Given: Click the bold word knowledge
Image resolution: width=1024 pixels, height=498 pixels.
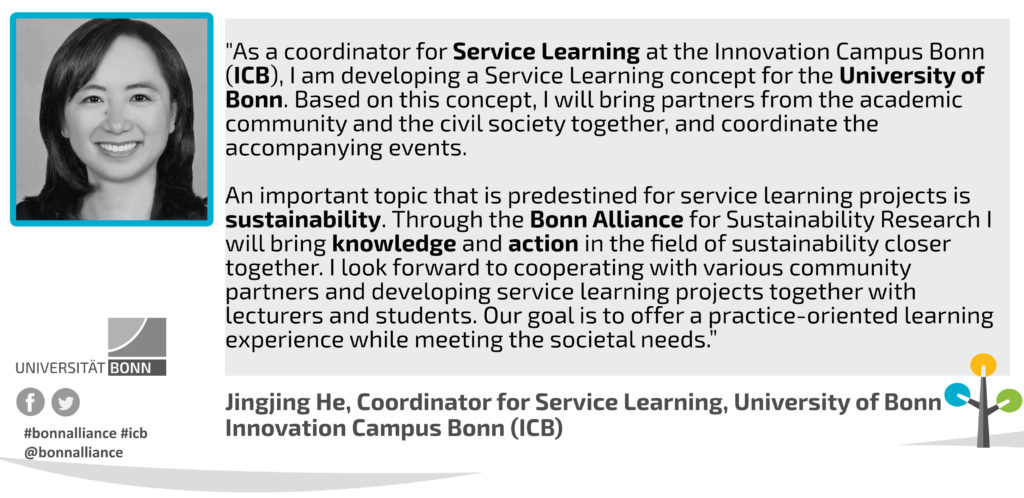Looking at the screenshot, I should (394, 245).
